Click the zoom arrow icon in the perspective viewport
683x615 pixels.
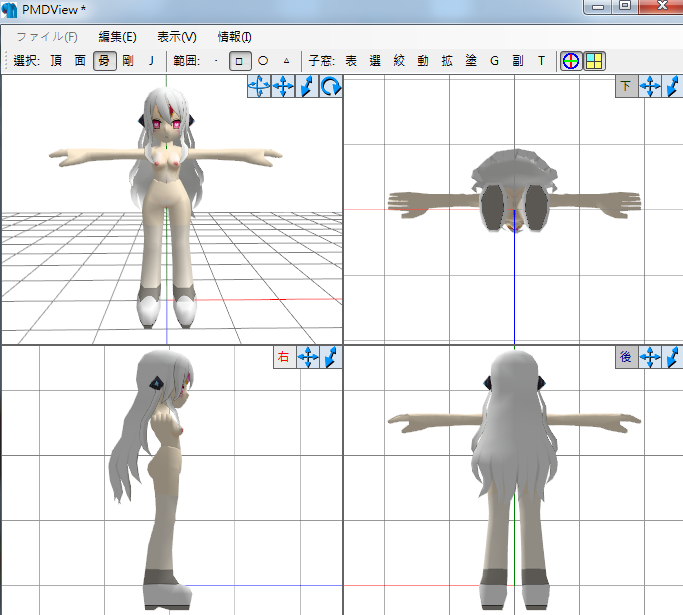308,88
